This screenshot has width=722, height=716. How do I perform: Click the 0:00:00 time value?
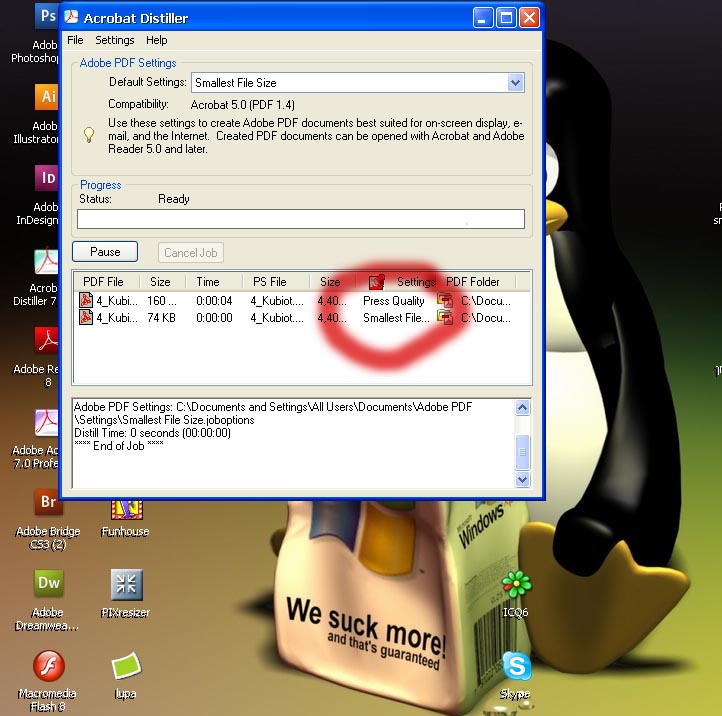click(214, 318)
